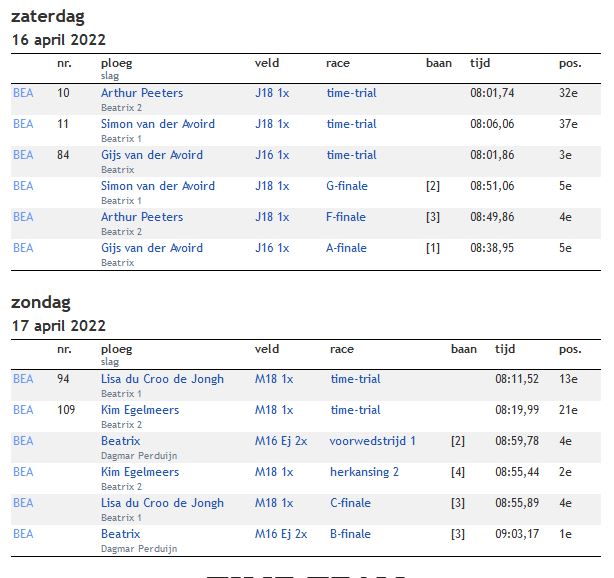The width and height of the screenshot is (614, 578).
Task: Open Lisa du Croo de Jongh time-trial entry
Action: [x=163, y=379]
